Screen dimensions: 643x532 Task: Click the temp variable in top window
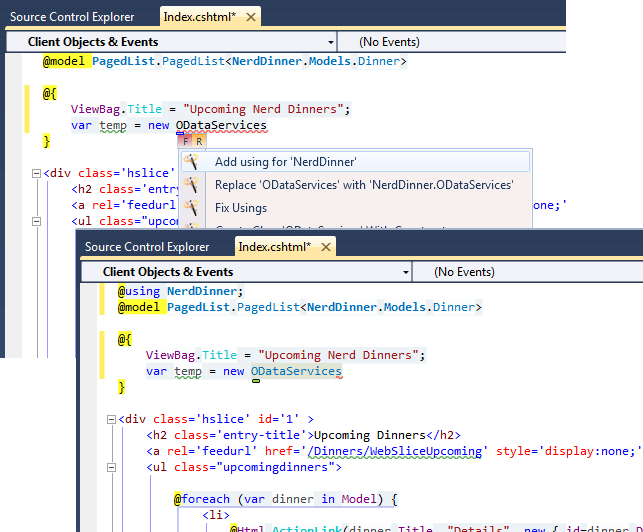[x=113, y=125]
